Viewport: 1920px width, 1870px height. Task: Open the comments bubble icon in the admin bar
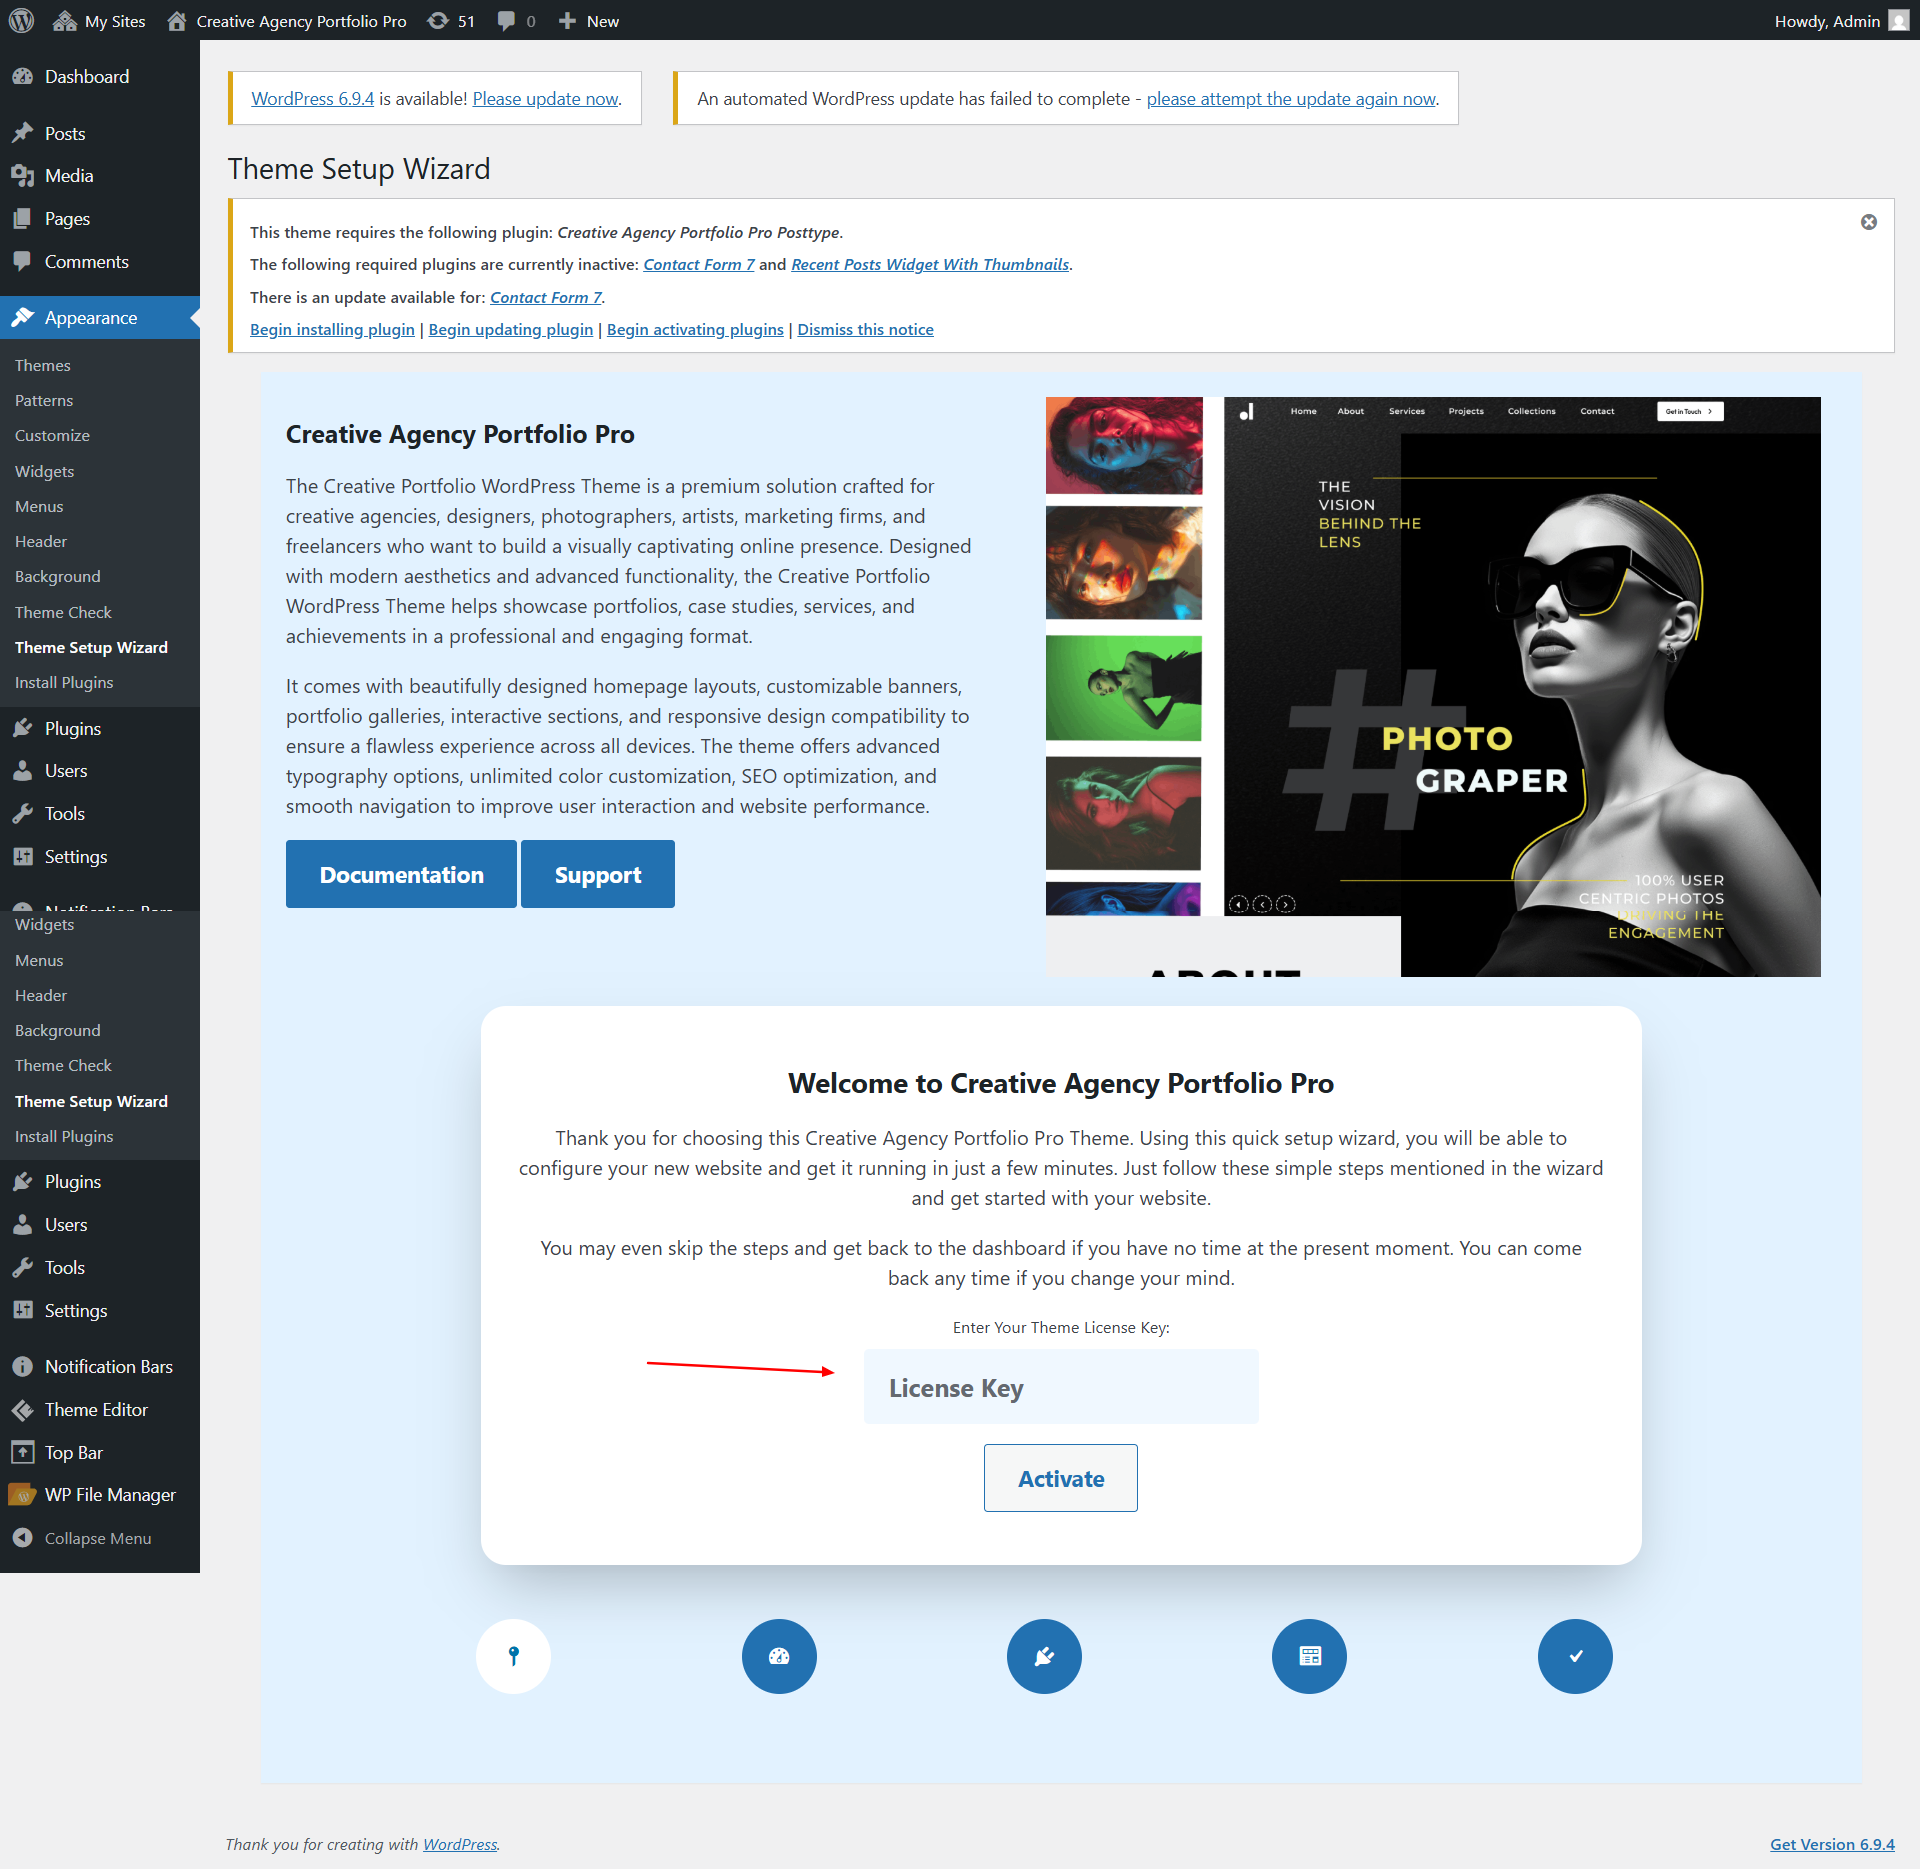click(516, 21)
